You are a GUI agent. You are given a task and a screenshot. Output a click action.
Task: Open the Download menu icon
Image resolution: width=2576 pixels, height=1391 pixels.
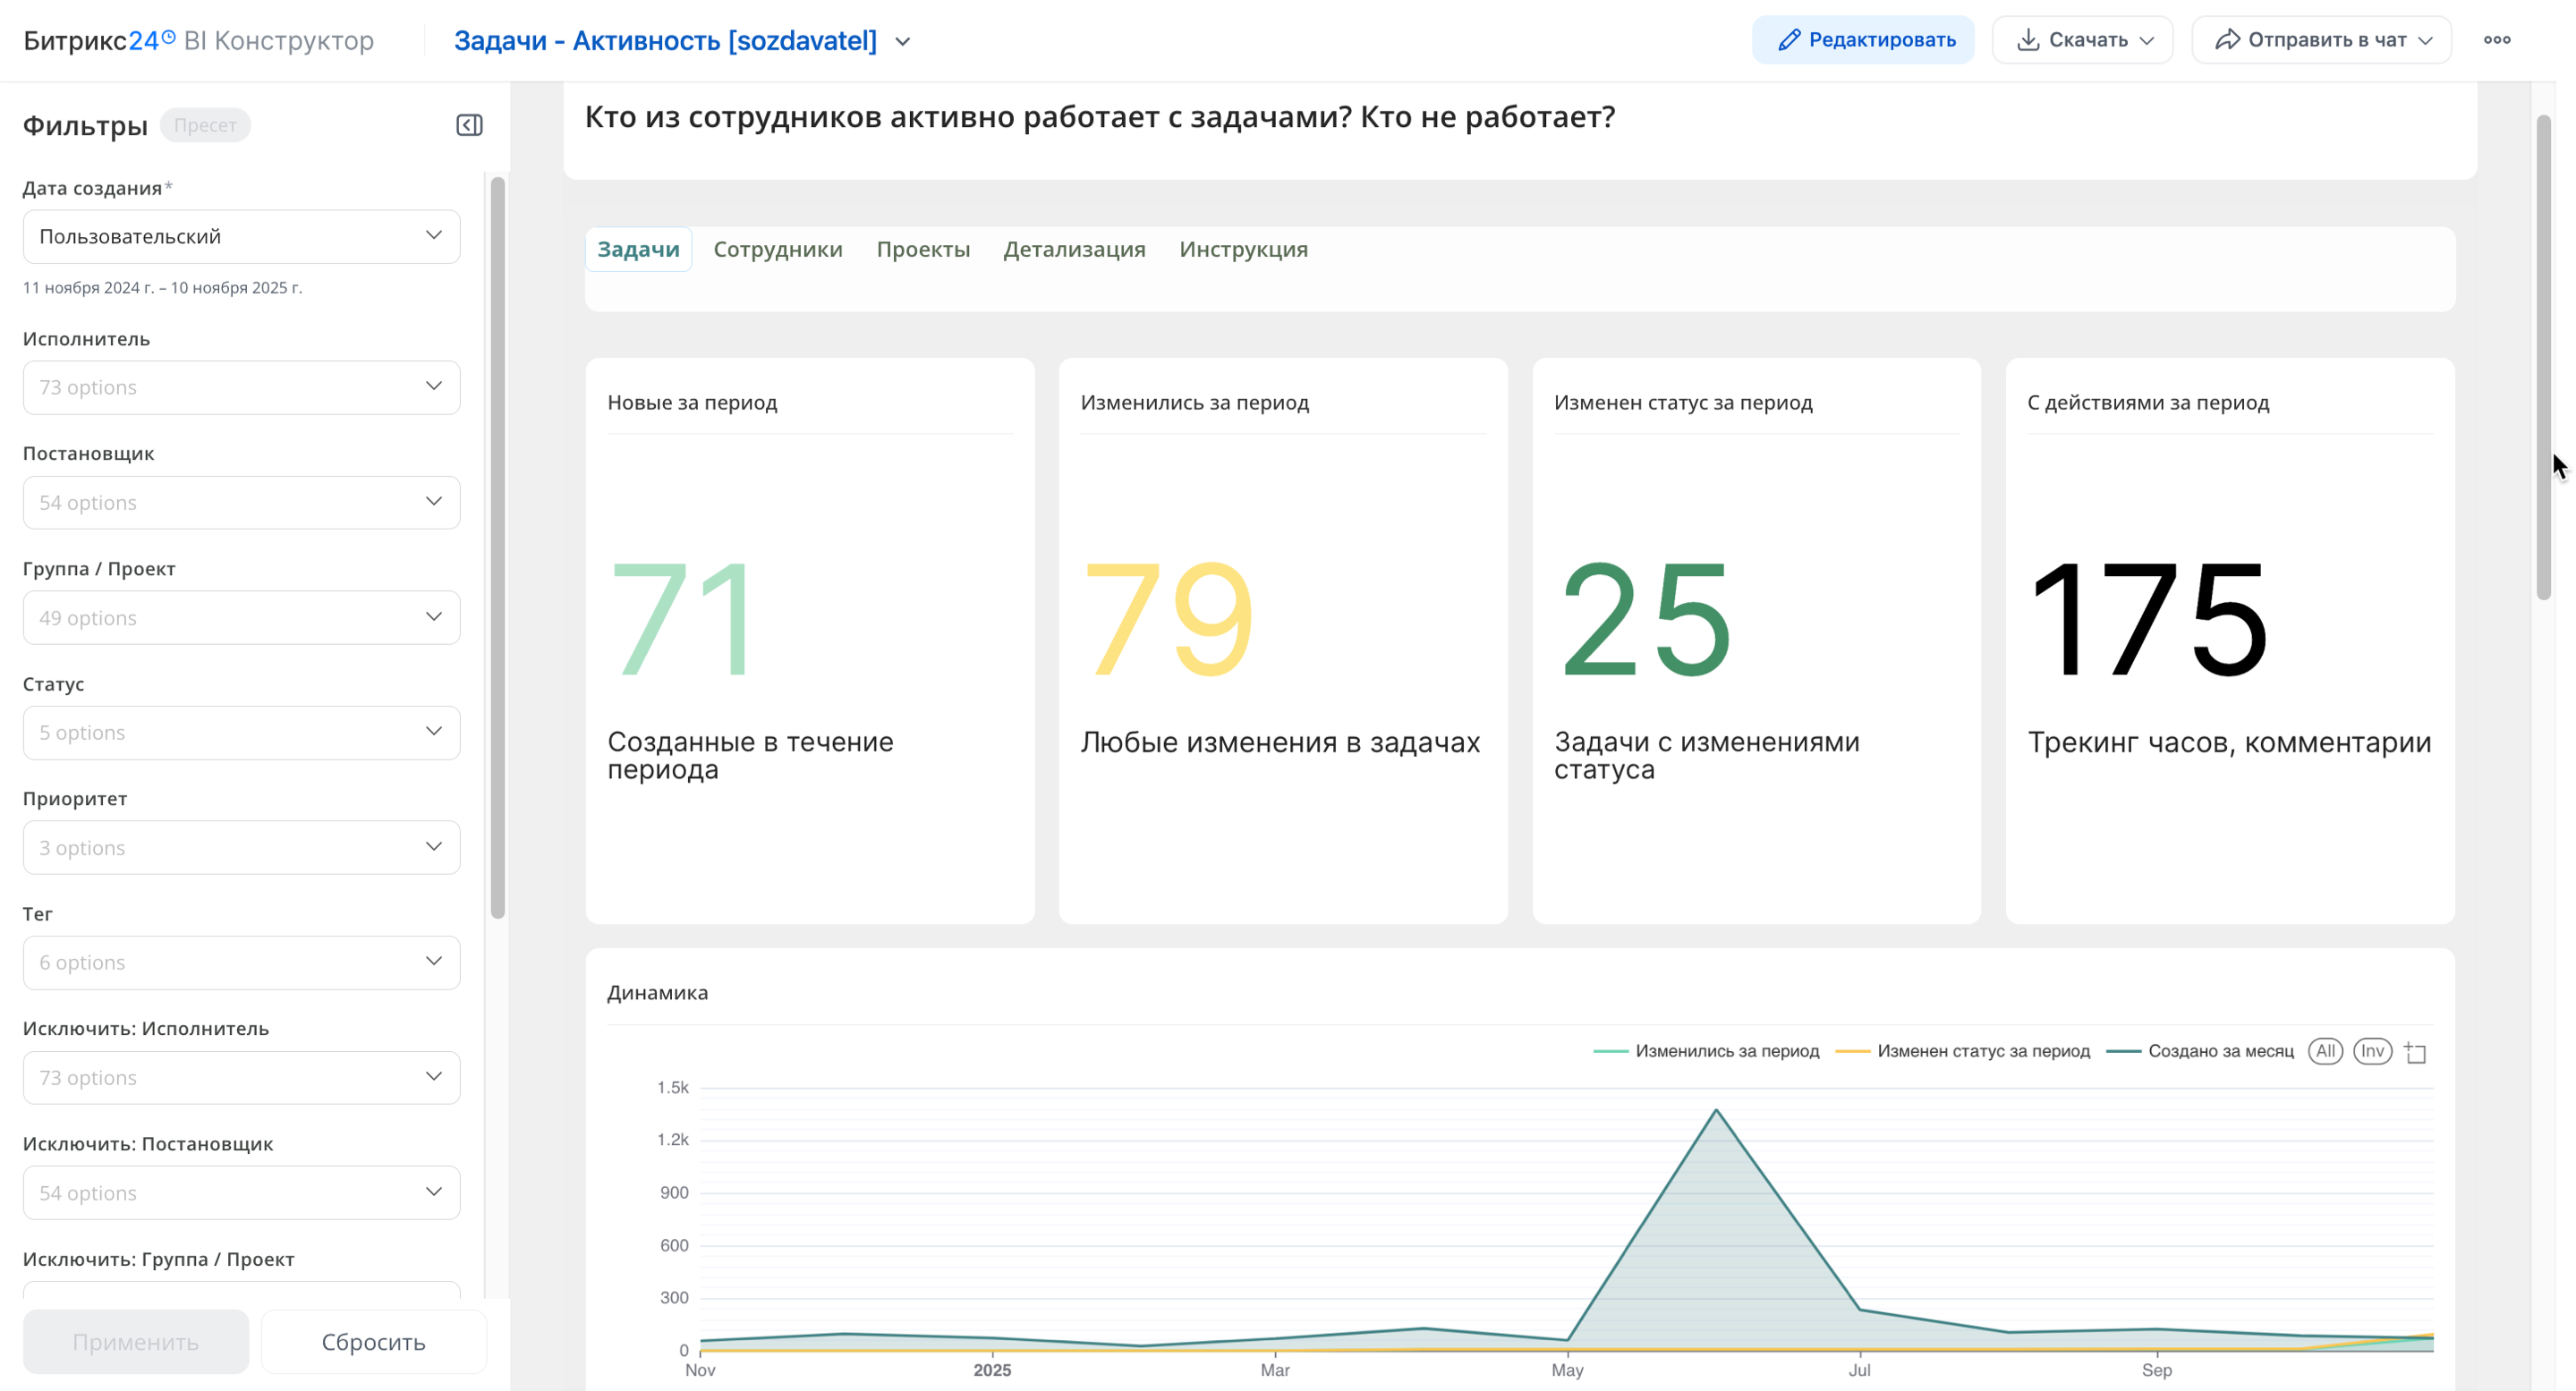pyautogui.click(x=2028, y=40)
